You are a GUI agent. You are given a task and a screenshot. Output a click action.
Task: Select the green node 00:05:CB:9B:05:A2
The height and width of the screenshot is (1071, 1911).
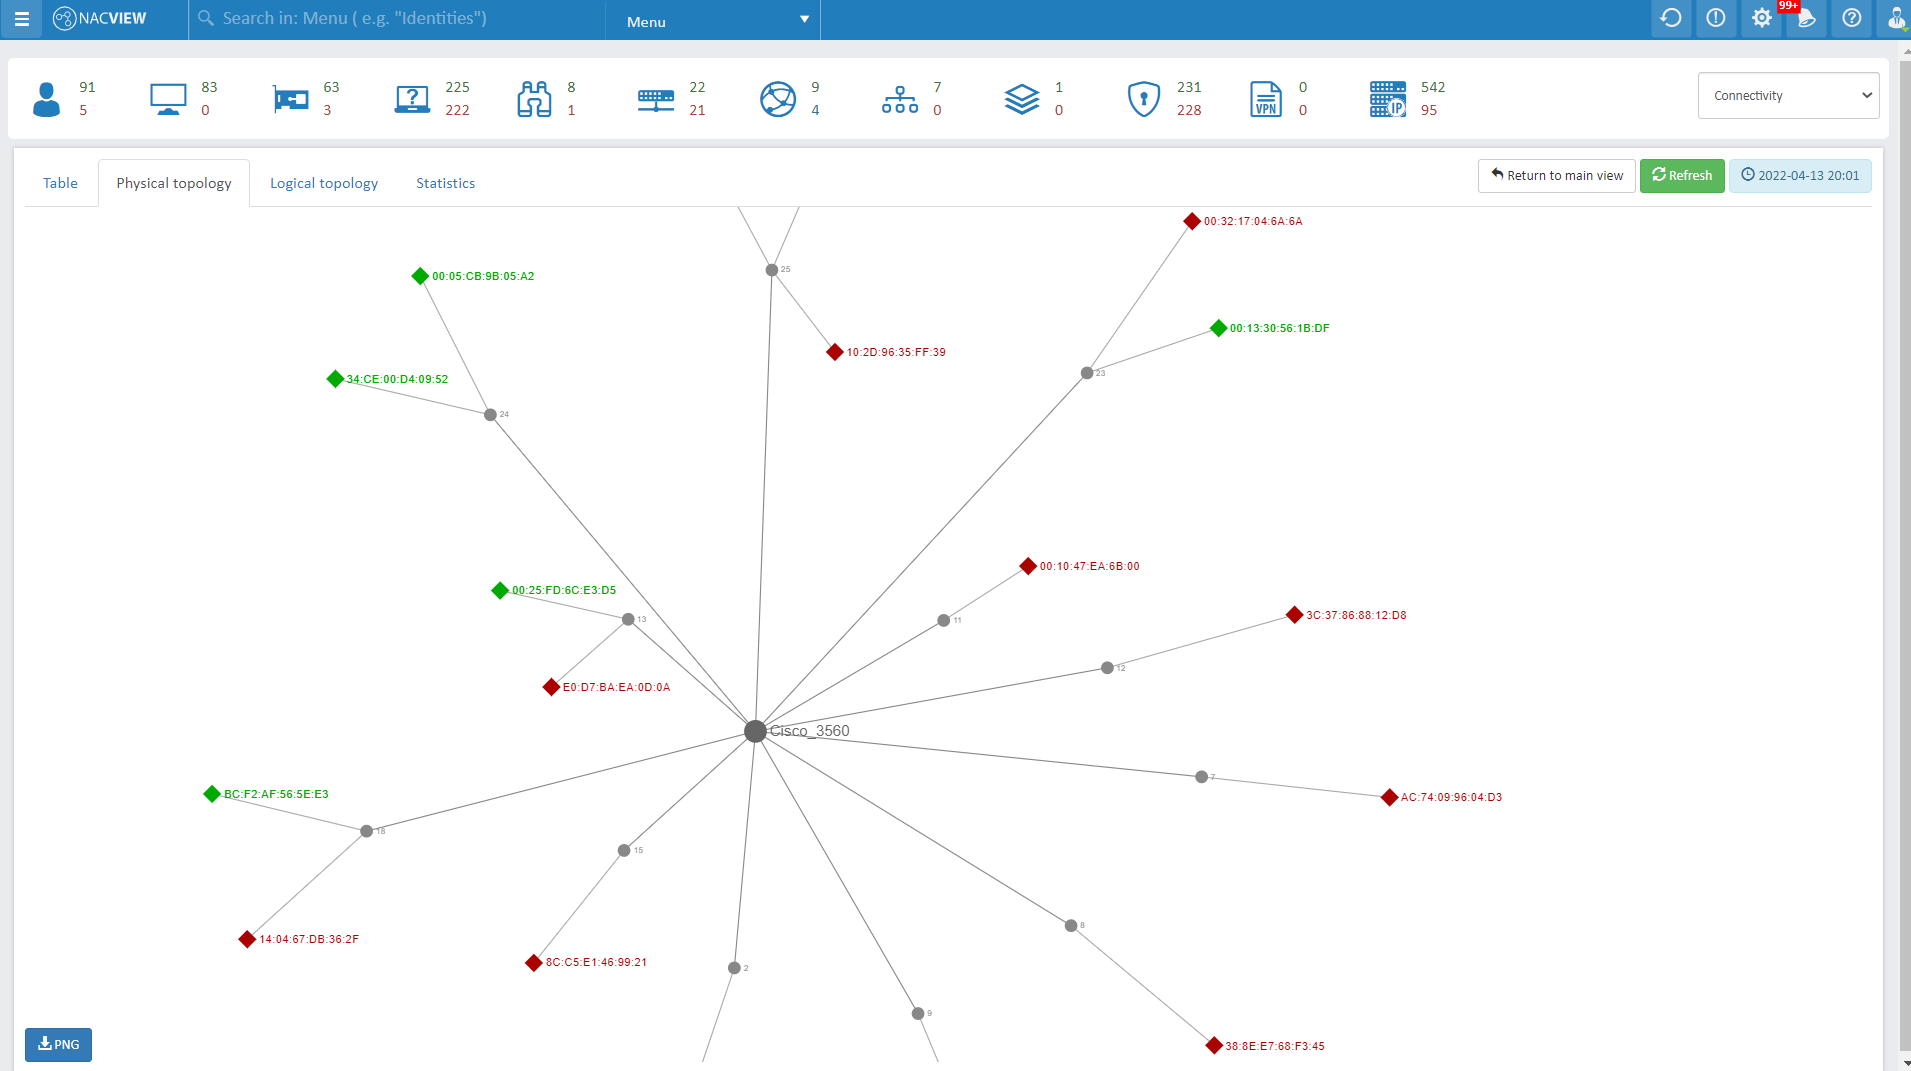click(419, 276)
